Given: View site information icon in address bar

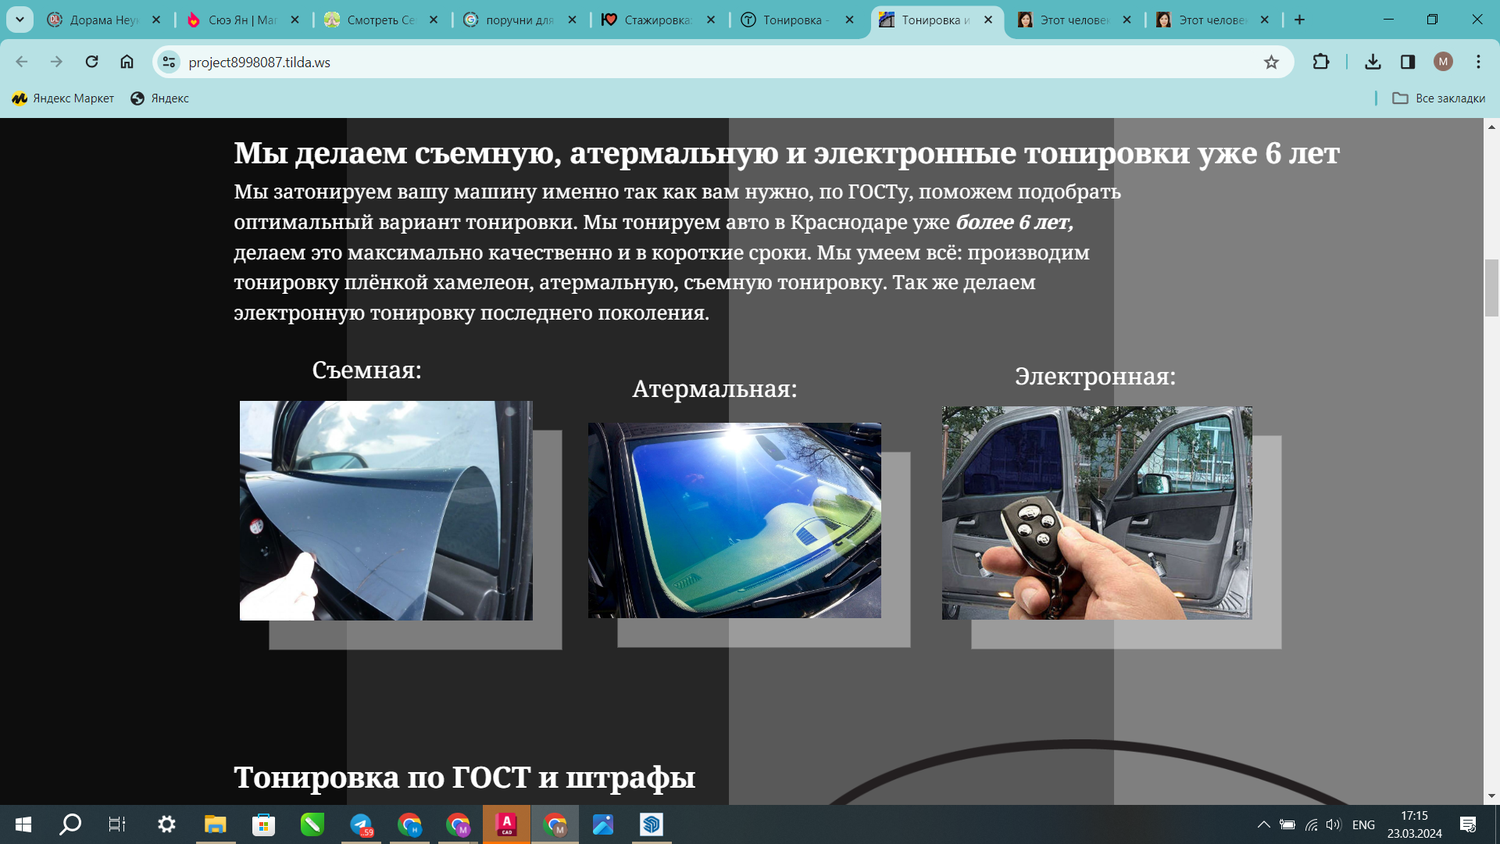Looking at the screenshot, I should (x=169, y=62).
